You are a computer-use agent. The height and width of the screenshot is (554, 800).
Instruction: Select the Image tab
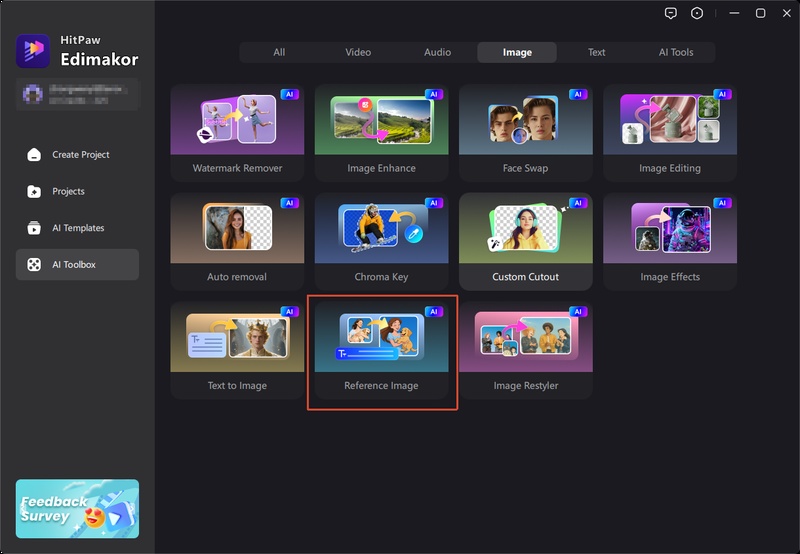click(x=517, y=52)
